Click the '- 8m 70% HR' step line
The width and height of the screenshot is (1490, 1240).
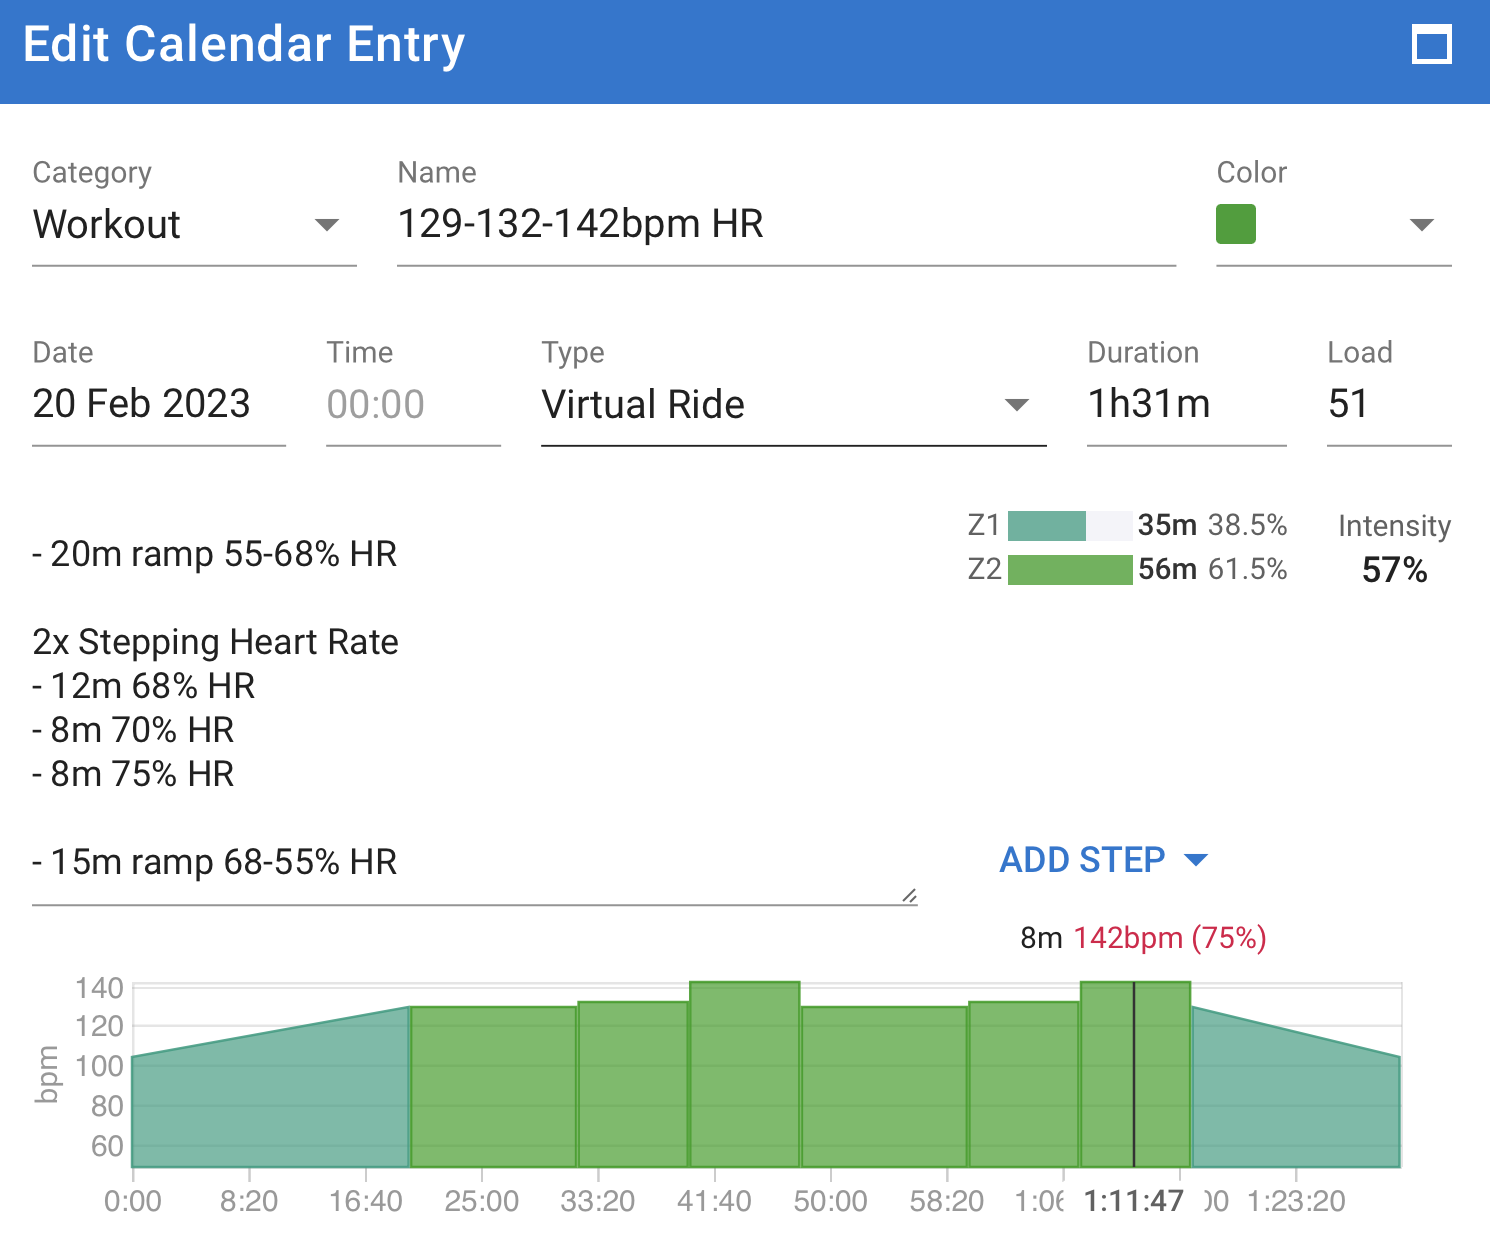pos(133,730)
